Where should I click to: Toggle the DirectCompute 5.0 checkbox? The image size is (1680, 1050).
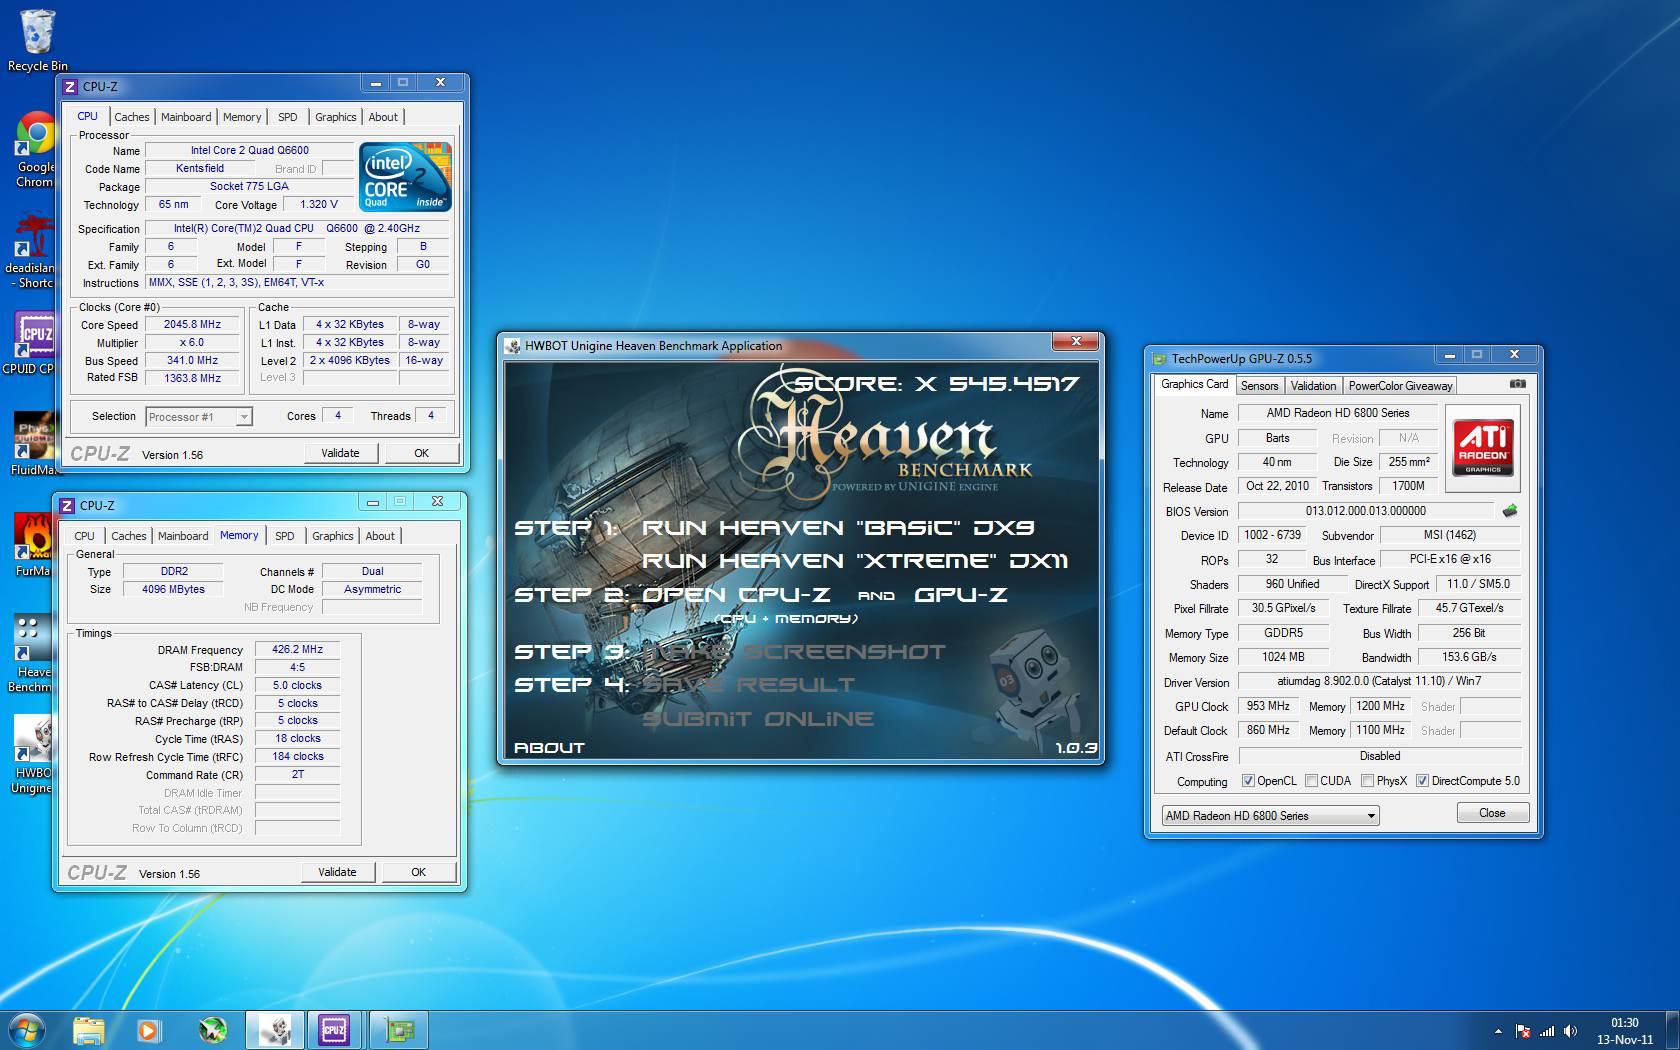pyautogui.click(x=1422, y=781)
